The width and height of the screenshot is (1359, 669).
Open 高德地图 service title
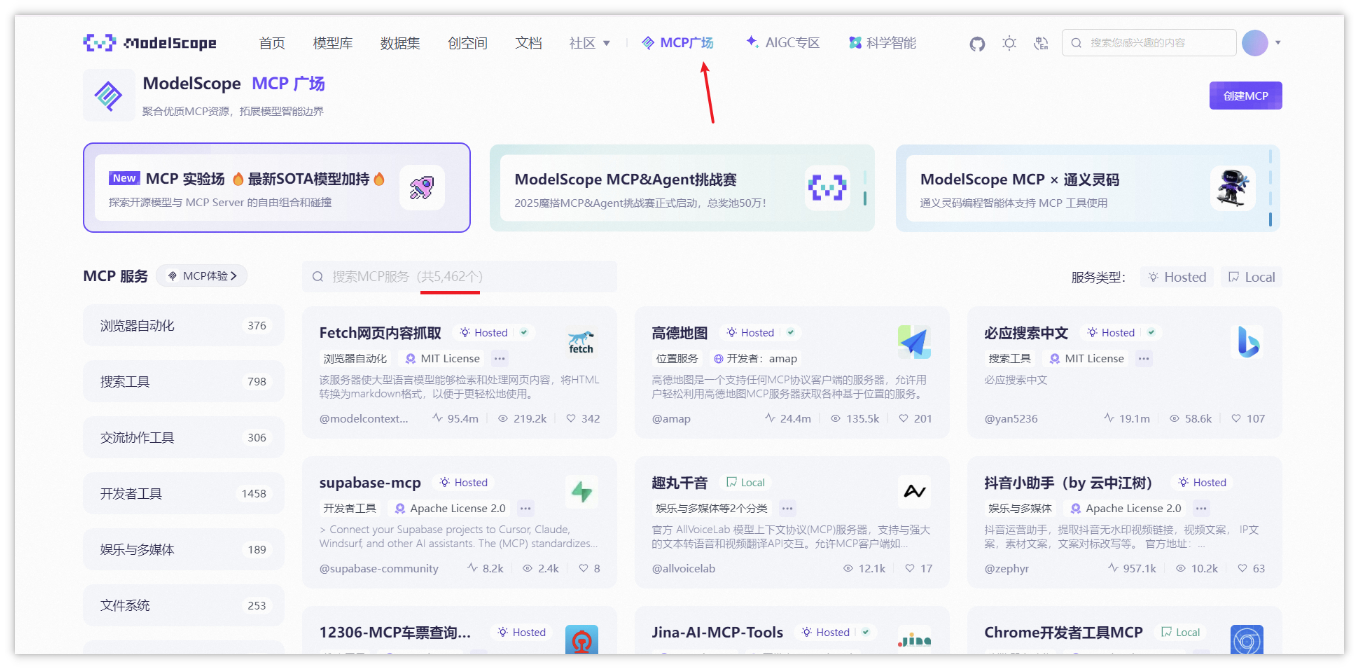[x=680, y=333]
